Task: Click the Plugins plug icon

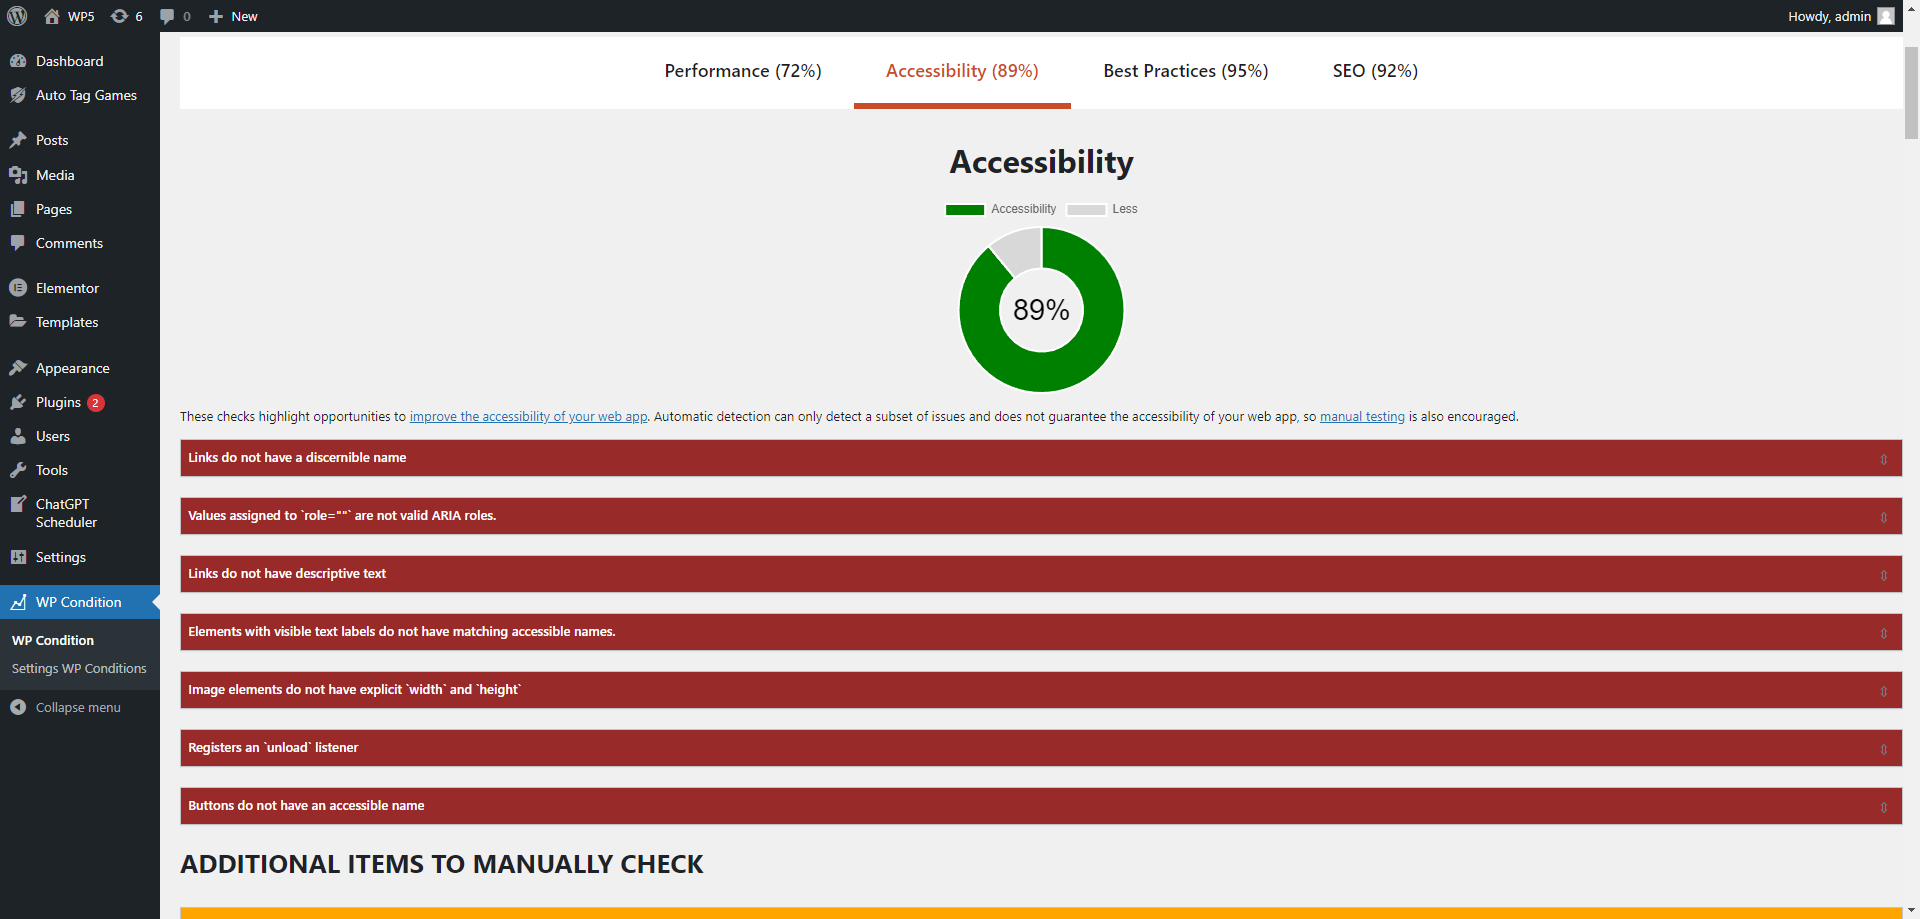Action: click(x=18, y=402)
